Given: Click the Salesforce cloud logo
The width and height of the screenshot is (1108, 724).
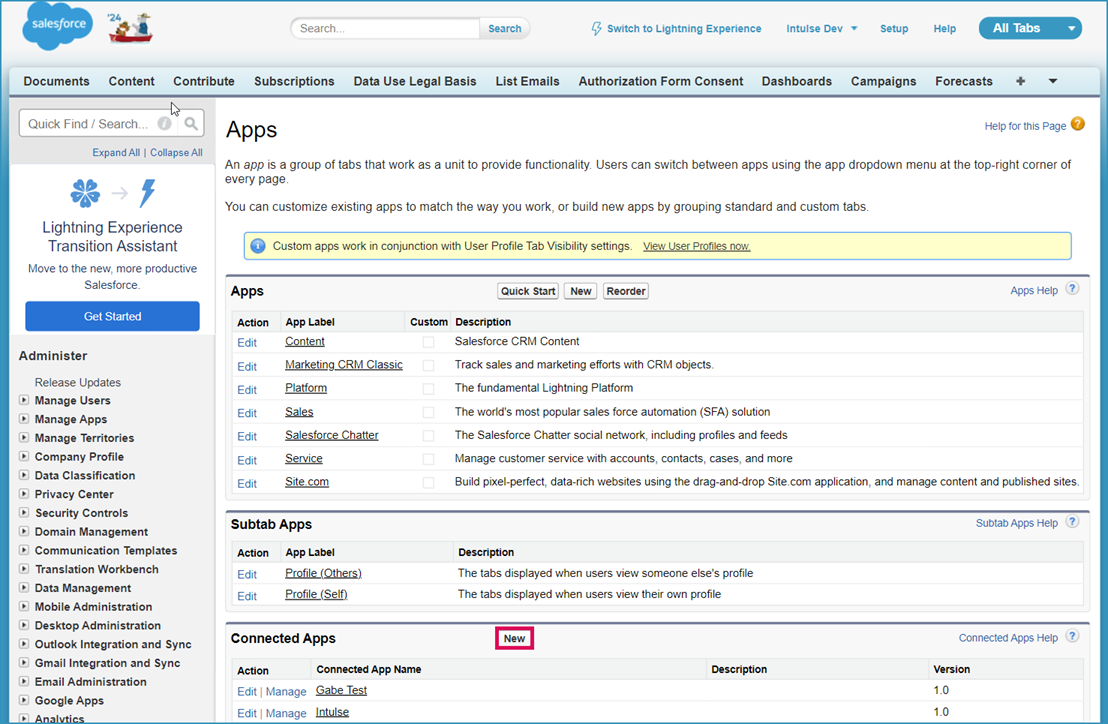Looking at the screenshot, I should (x=57, y=25).
